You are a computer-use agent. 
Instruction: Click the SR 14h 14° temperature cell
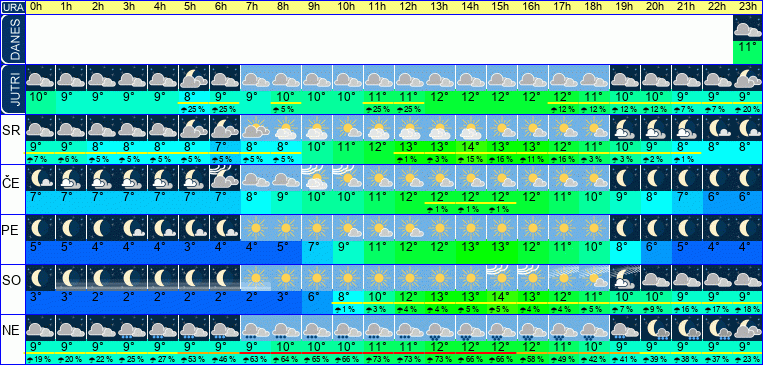471,146
